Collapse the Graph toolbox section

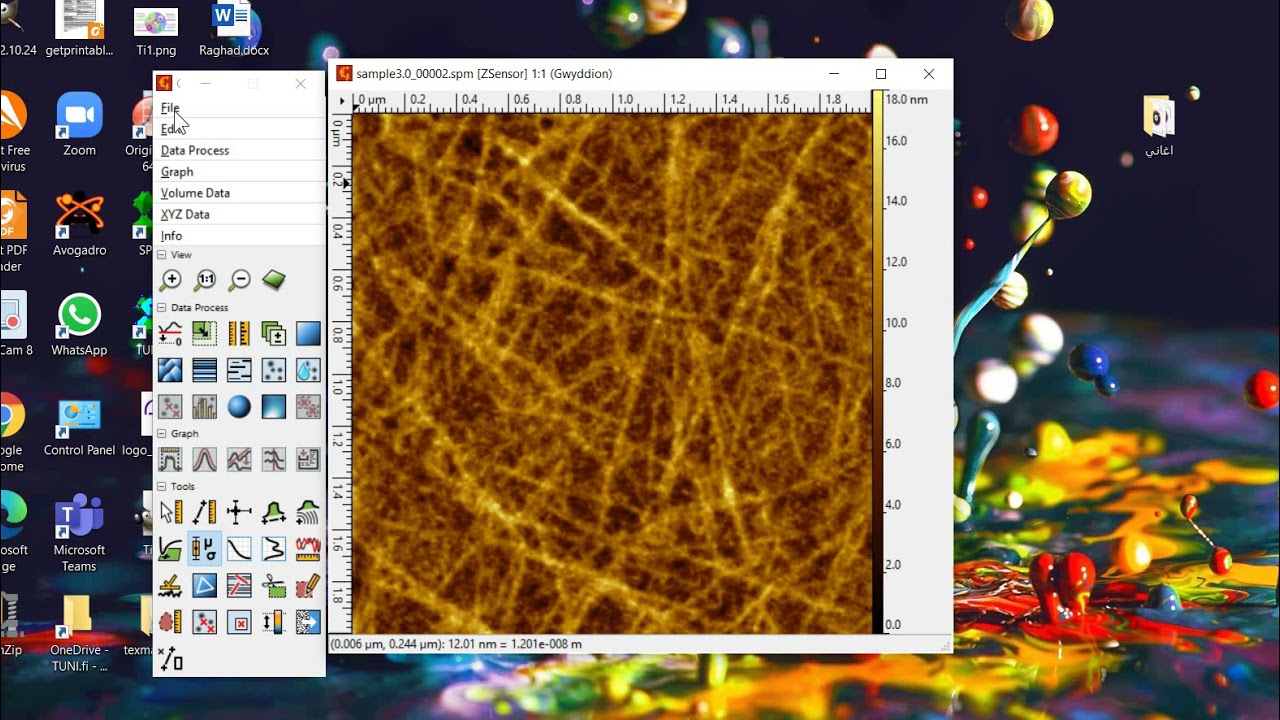pyautogui.click(x=162, y=434)
